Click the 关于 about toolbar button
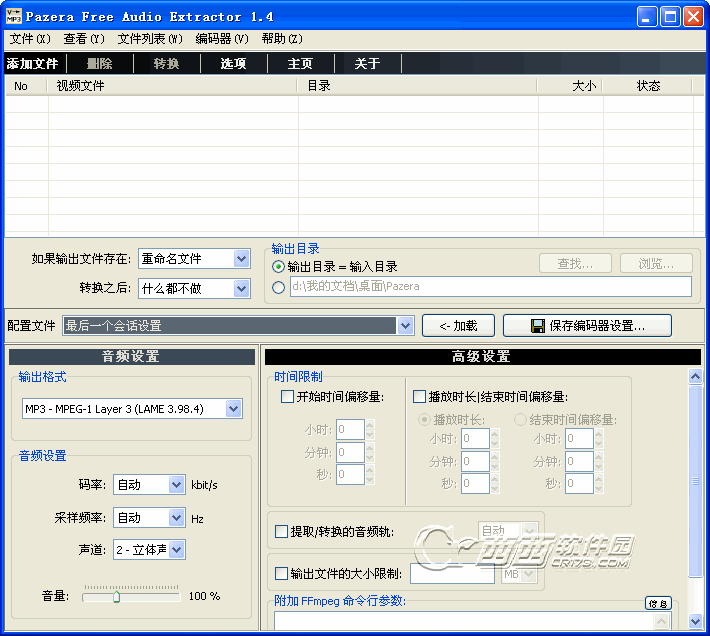Screen dimensions: 710x636 pyautogui.click(x=367, y=64)
